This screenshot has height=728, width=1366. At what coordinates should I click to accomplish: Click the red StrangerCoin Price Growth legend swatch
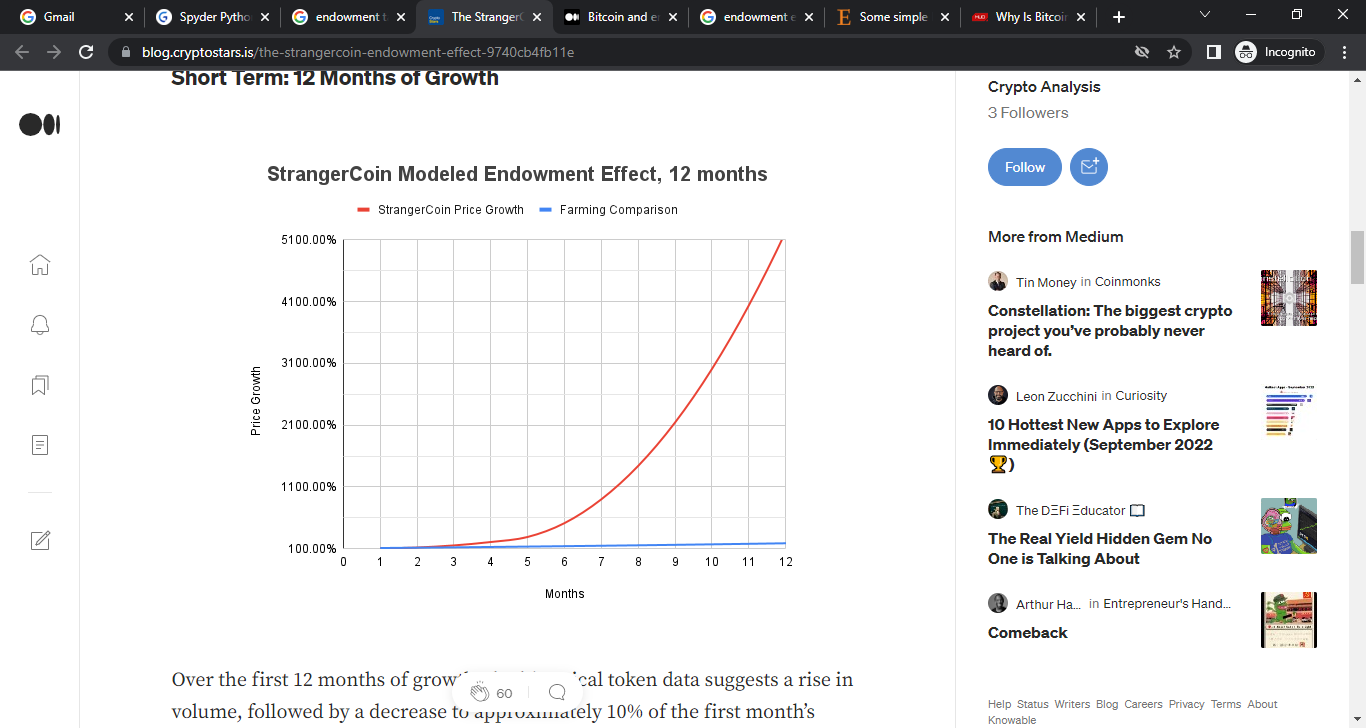(x=364, y=210)
